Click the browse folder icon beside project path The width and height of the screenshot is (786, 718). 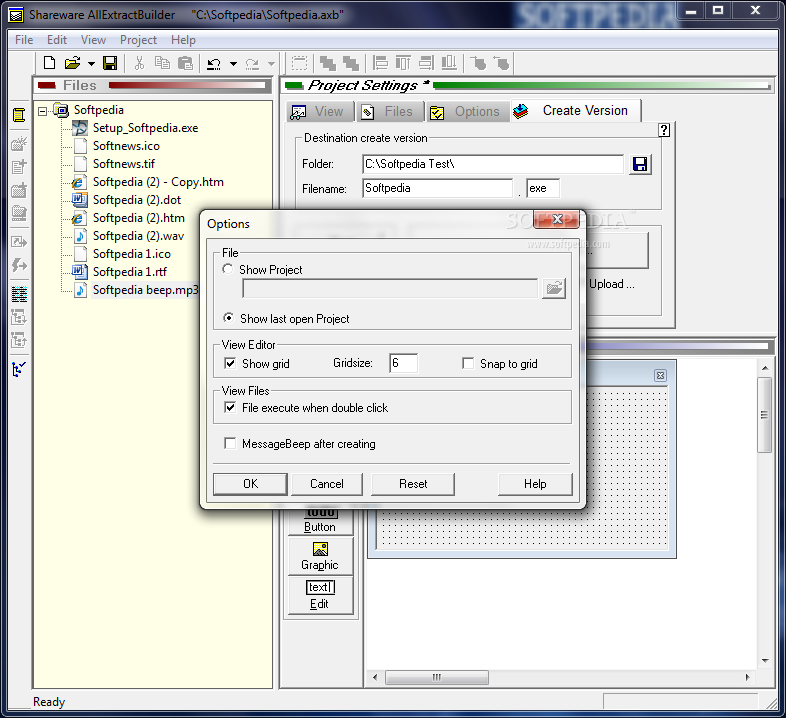click(554, 288)
